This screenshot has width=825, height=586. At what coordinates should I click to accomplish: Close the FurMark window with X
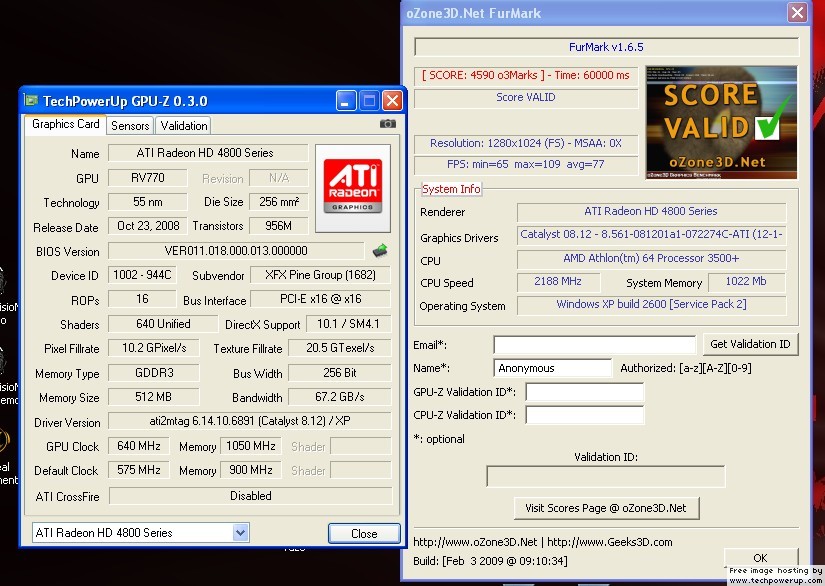797,12
